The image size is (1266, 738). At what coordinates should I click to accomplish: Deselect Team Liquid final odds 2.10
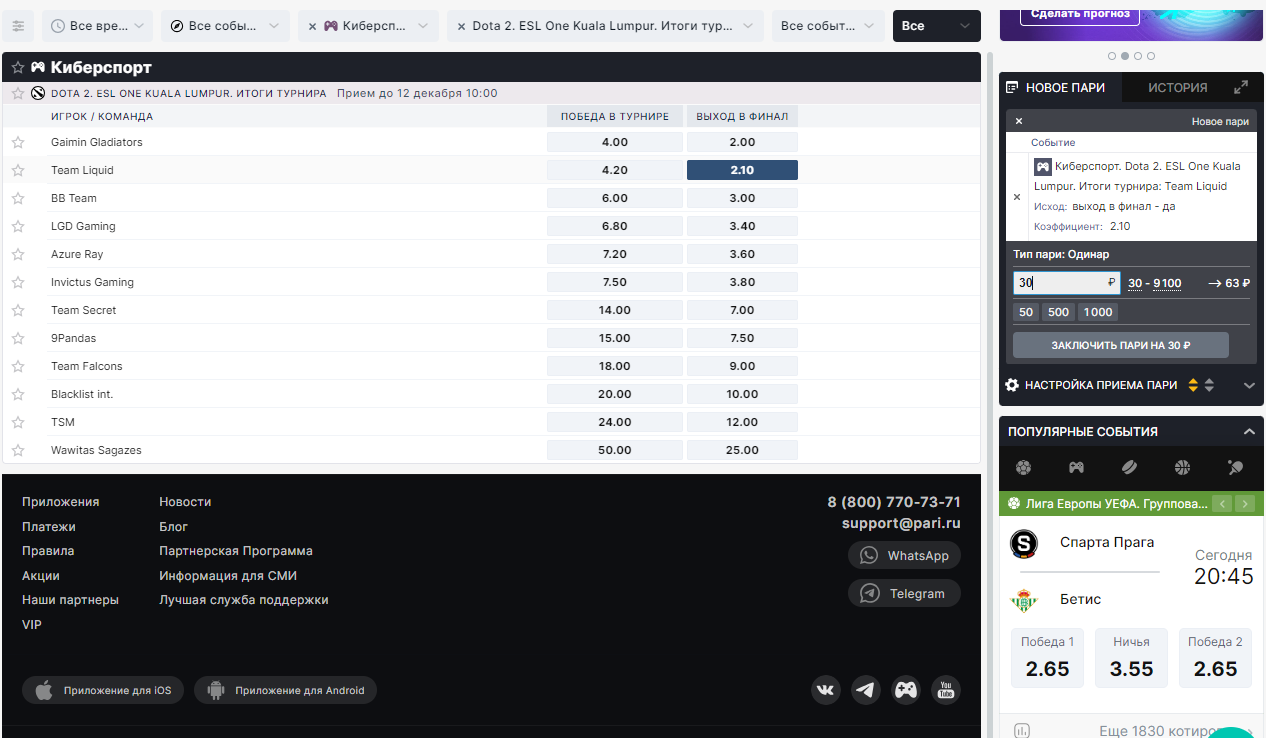pyautogui.click(x=742, y=170)
